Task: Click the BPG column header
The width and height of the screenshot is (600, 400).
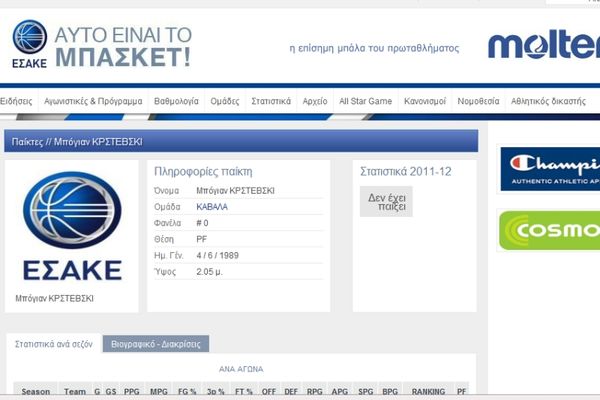Action: tap(390, 391)
